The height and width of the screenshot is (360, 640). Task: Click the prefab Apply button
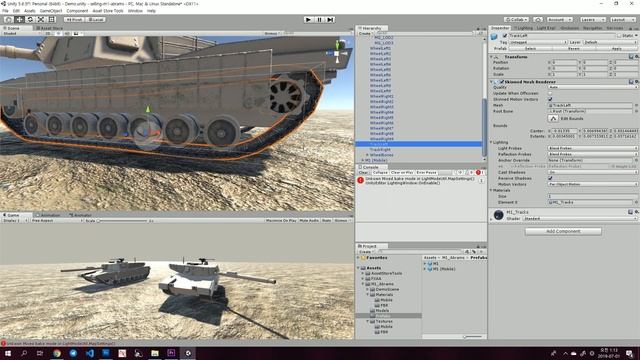[x=616, y=49]
